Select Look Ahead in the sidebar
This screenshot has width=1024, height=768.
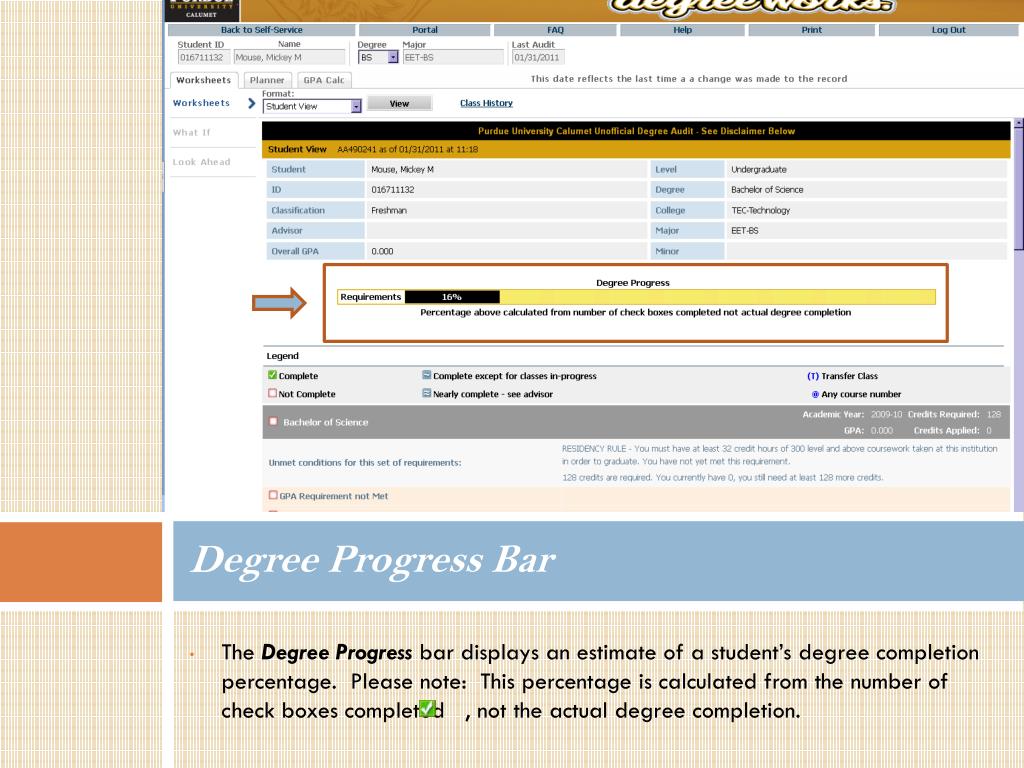[201, 162]
